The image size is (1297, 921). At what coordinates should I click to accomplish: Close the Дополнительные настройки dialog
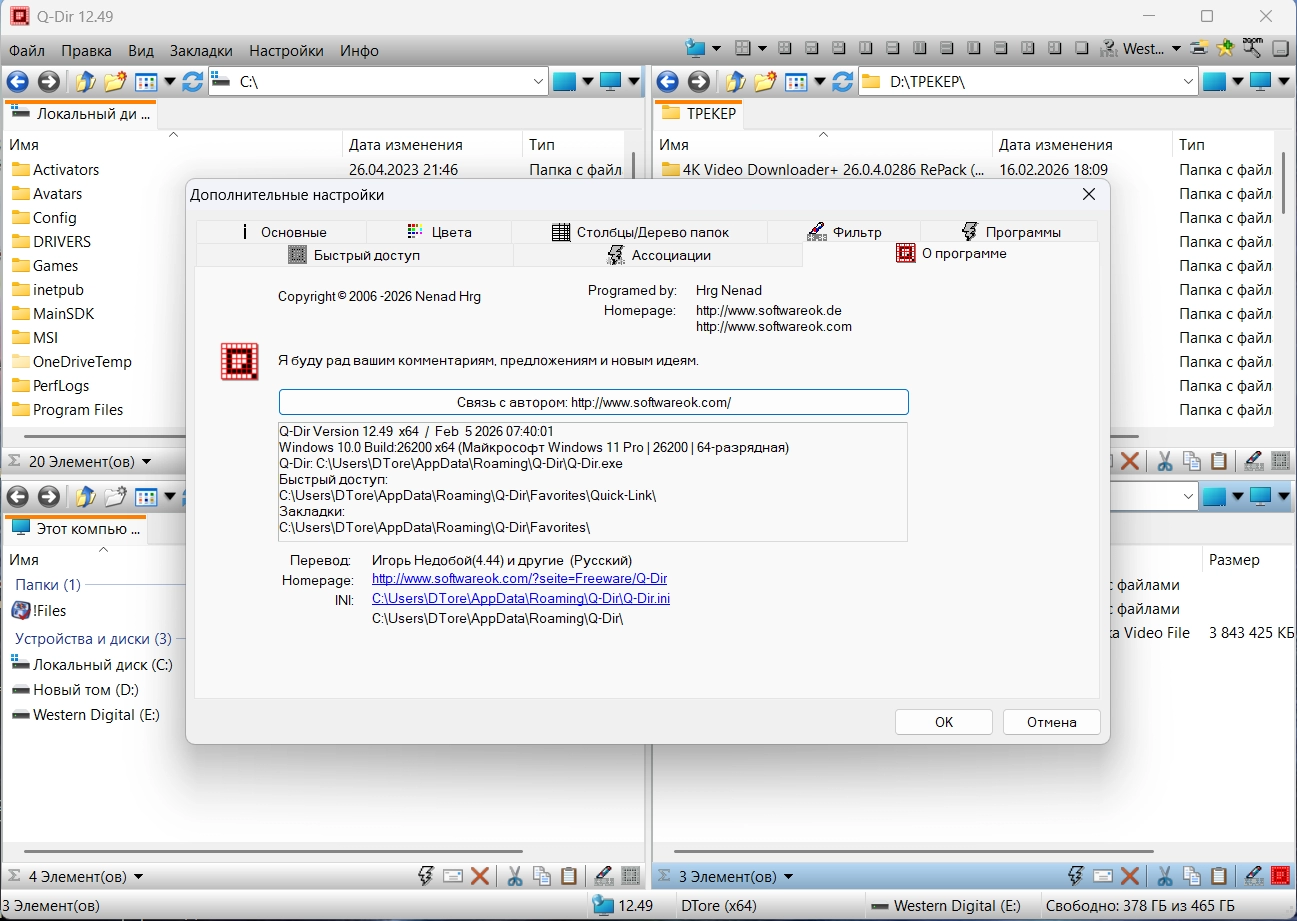click(1089, 194)
